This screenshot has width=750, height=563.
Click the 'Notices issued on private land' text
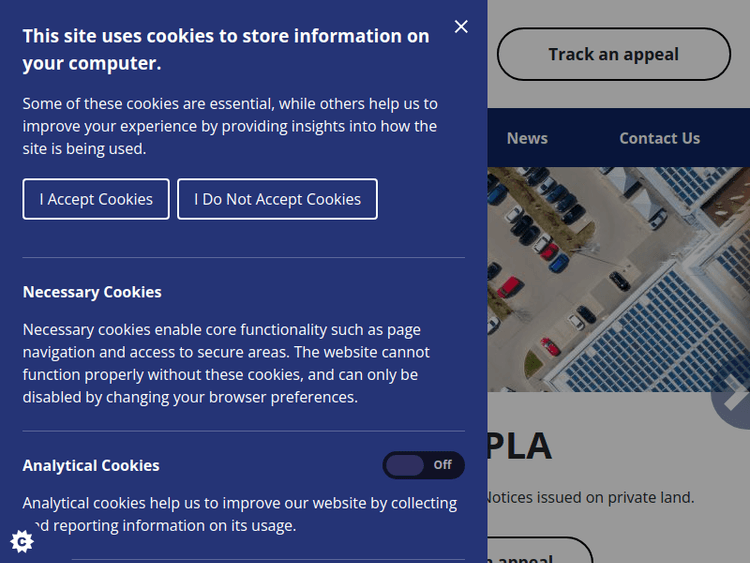[x=590, y=497]
